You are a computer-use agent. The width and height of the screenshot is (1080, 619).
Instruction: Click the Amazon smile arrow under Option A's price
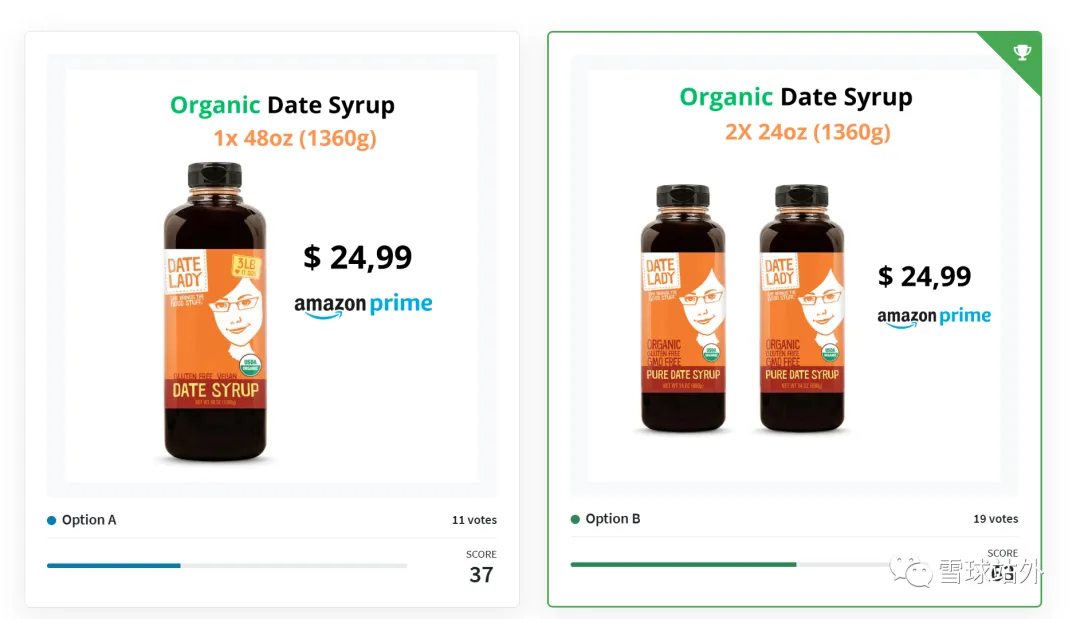click(x=322, y=313)
